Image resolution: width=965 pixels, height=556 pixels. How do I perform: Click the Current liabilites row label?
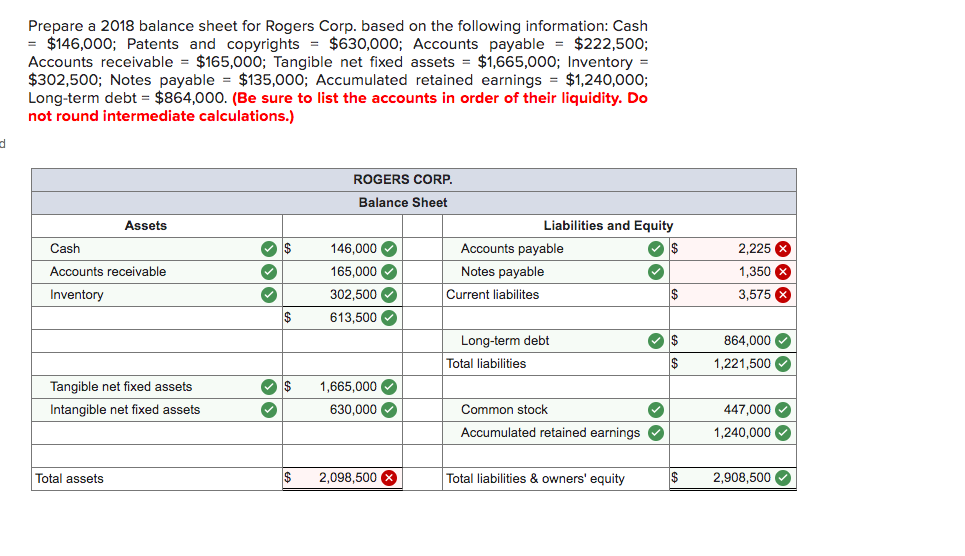pos(492,295)
